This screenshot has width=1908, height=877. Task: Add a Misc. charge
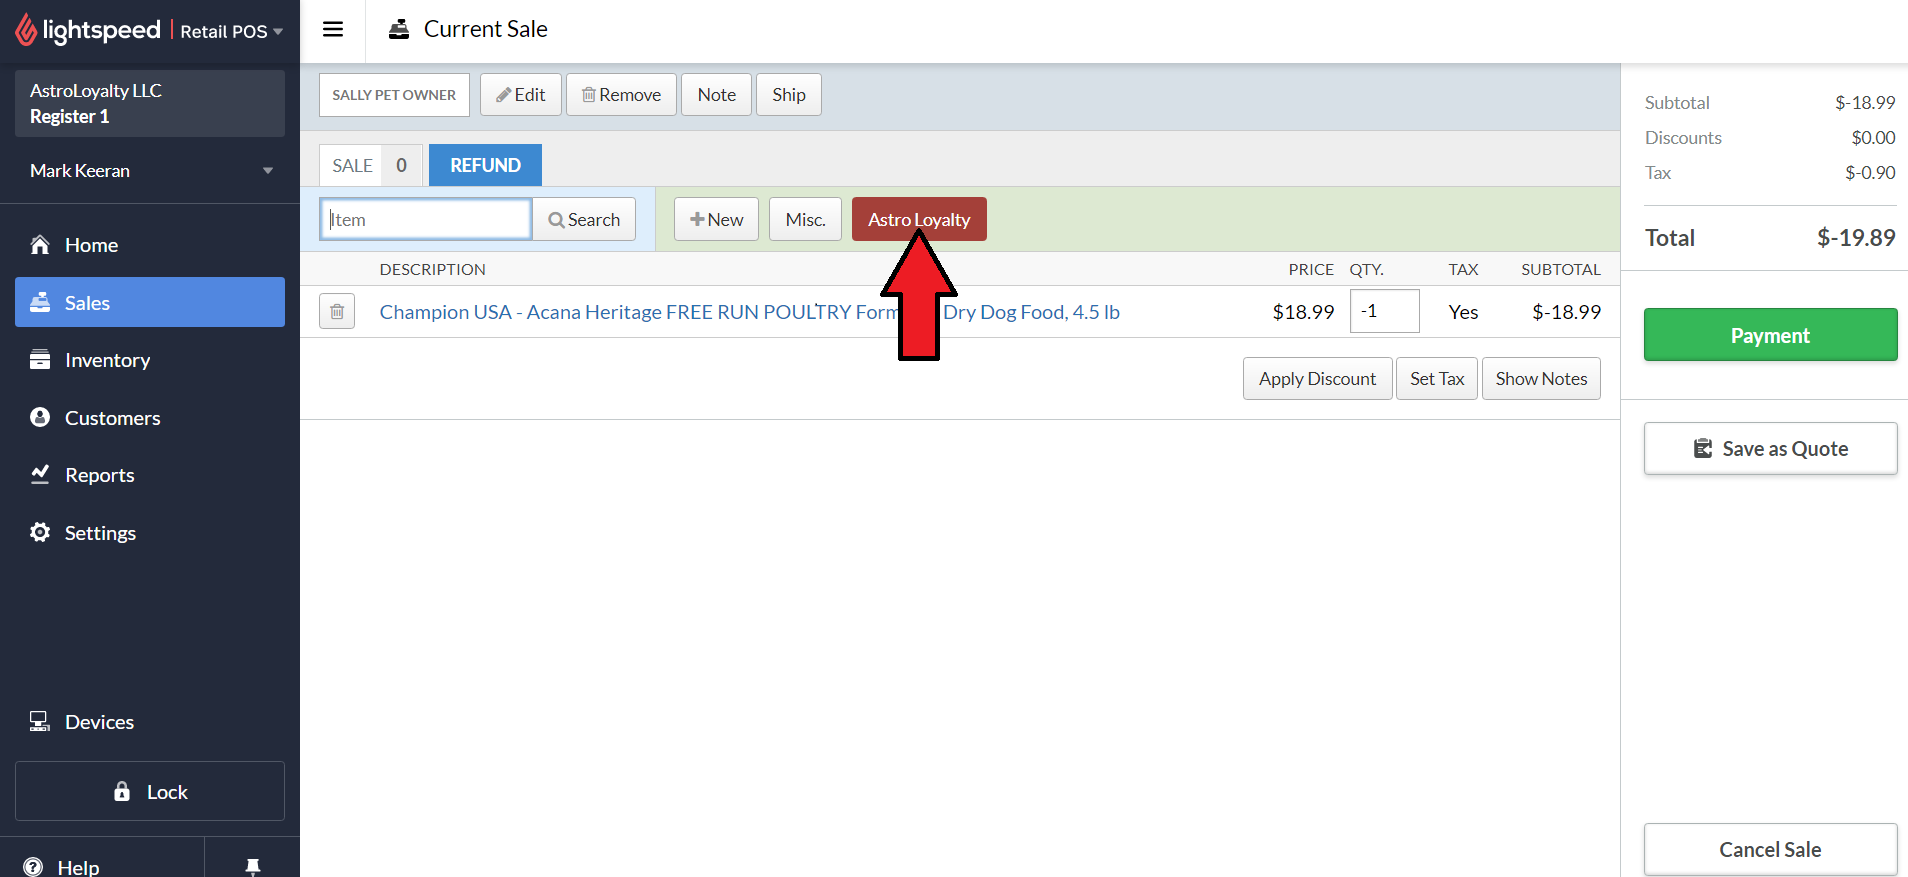805,219
